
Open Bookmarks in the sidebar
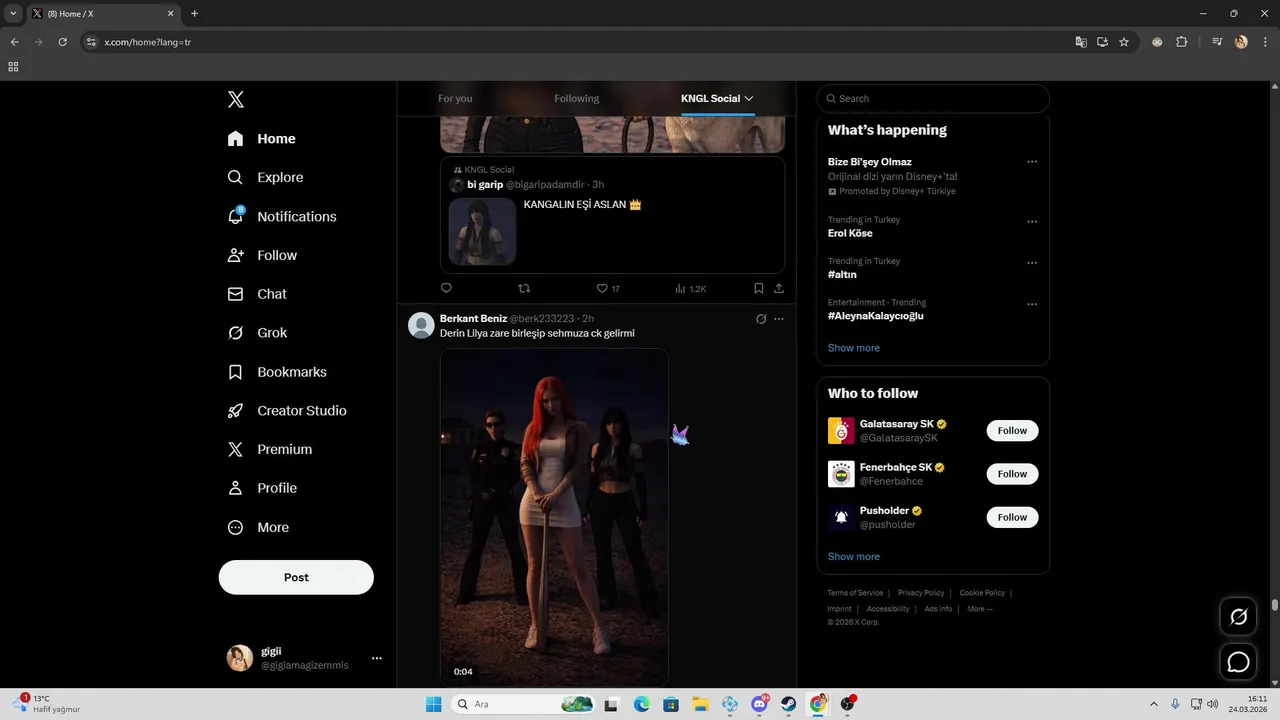(278, 372)
